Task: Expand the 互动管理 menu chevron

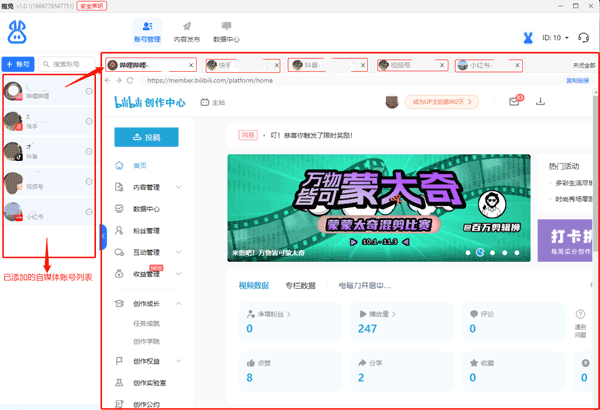Action: pos(178,252)
